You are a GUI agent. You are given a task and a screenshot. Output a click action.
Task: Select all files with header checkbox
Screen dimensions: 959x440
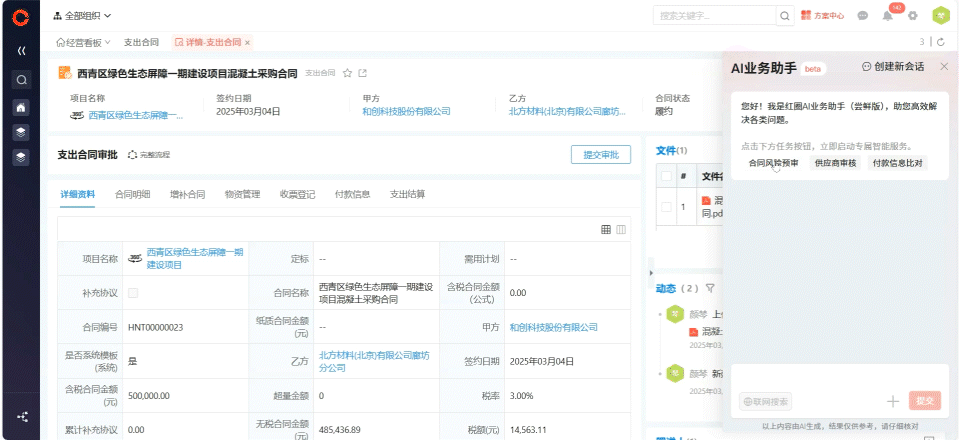[x=665, y=176]
